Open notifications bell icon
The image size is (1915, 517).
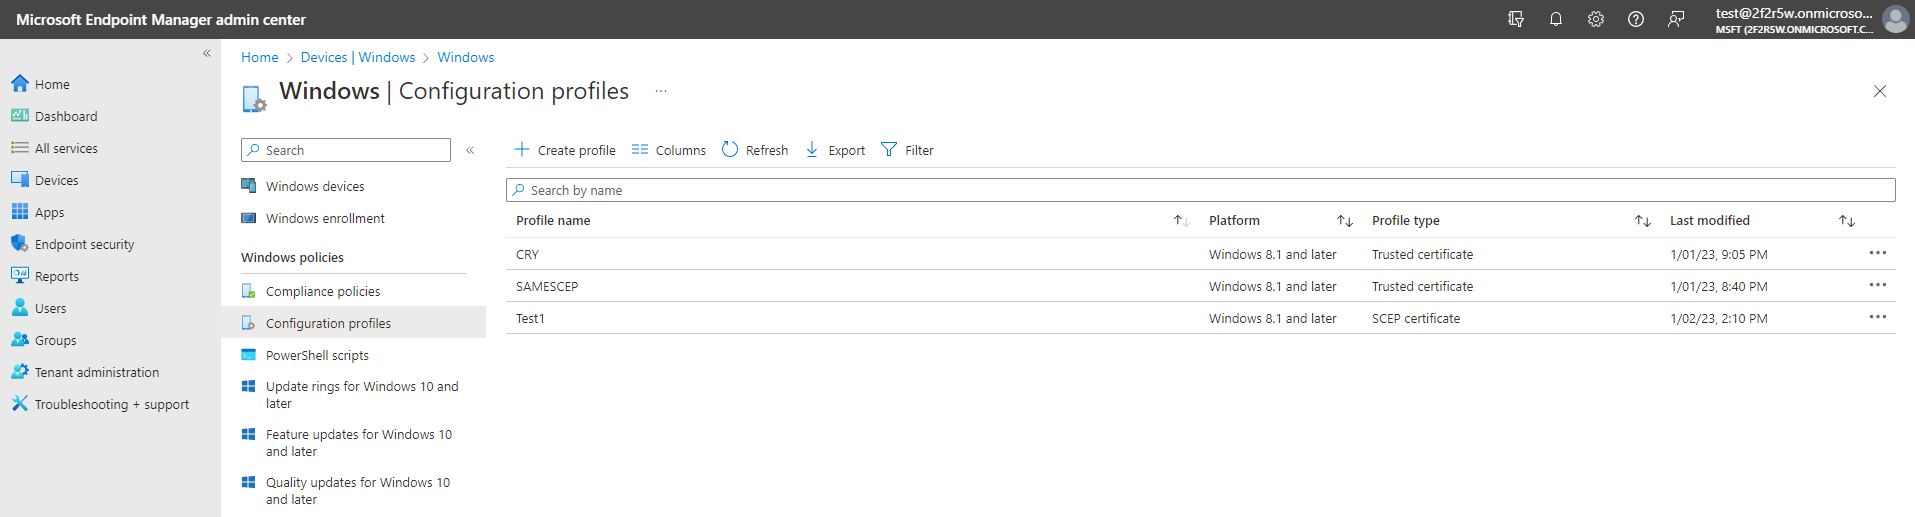point(1556,19)
